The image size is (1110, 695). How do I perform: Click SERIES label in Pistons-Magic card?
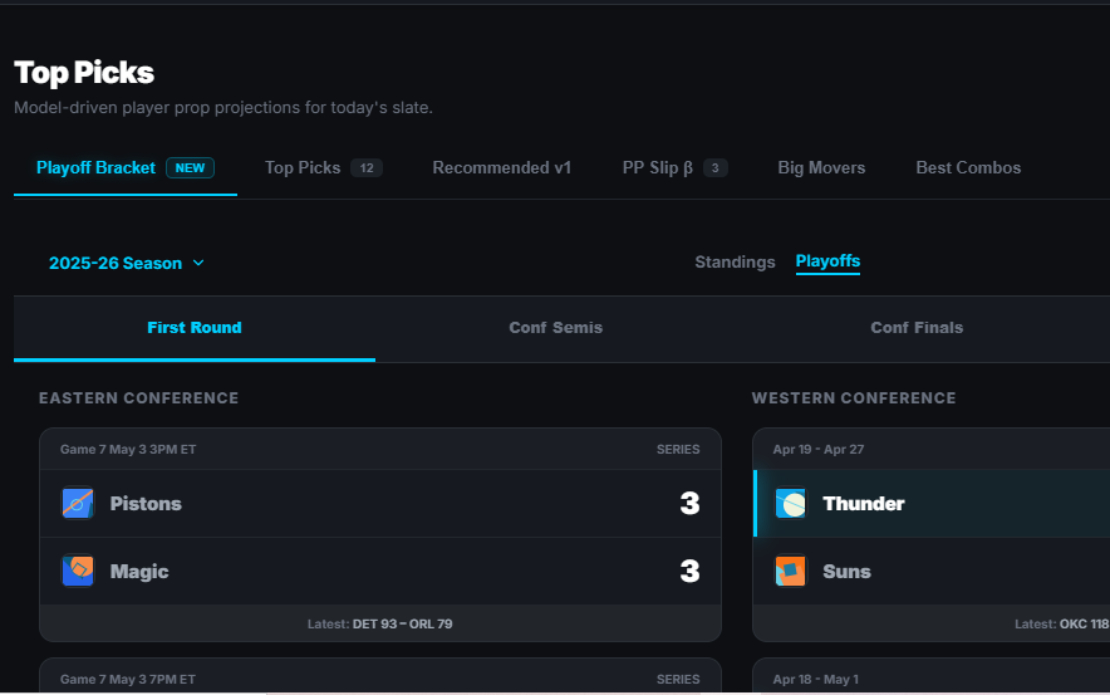pyautogui.click(x=678, y=449)
